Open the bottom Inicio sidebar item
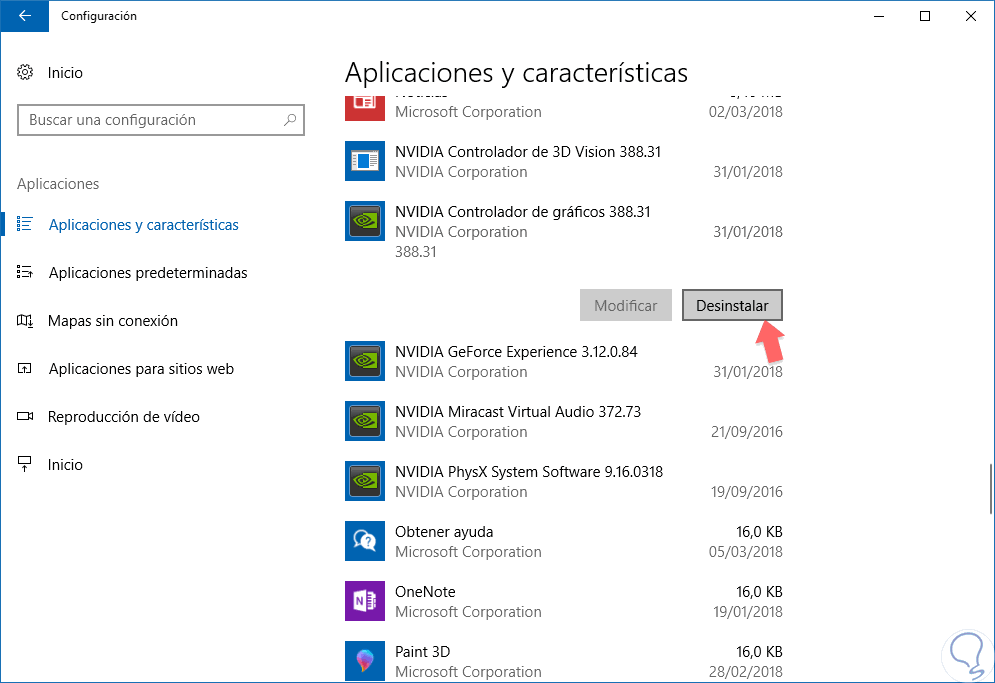Image resolution: width=995 pixels, height=683 pixels. (65, 465)
